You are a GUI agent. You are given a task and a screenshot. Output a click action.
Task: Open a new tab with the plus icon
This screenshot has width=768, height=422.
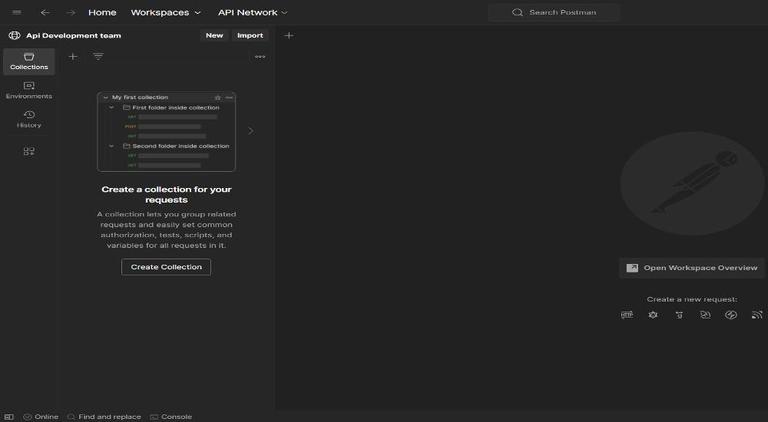(289, 35)
